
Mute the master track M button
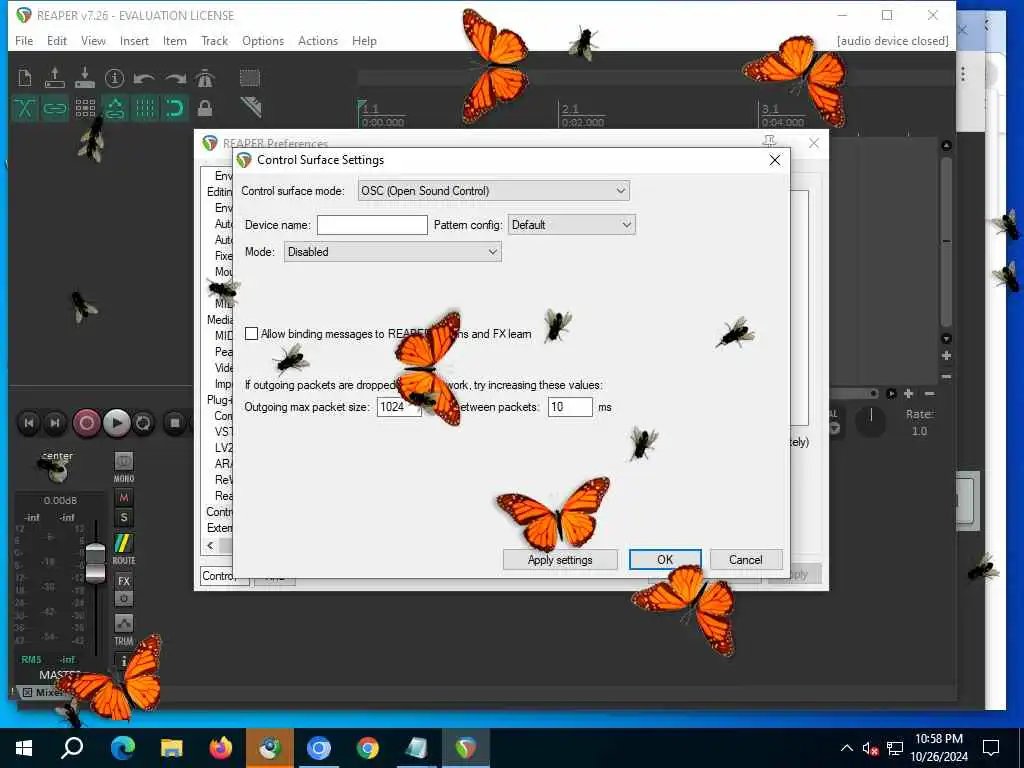[x=123, y=498]
